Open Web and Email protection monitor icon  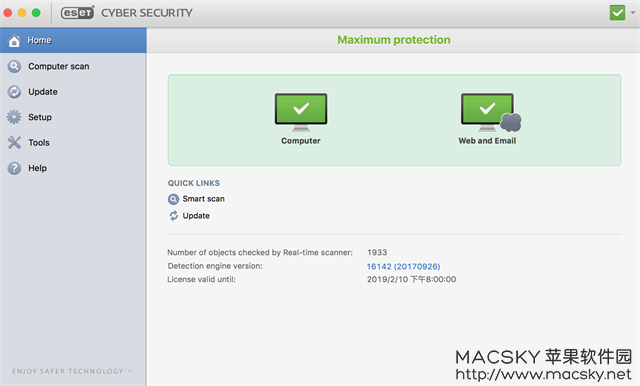491,112
